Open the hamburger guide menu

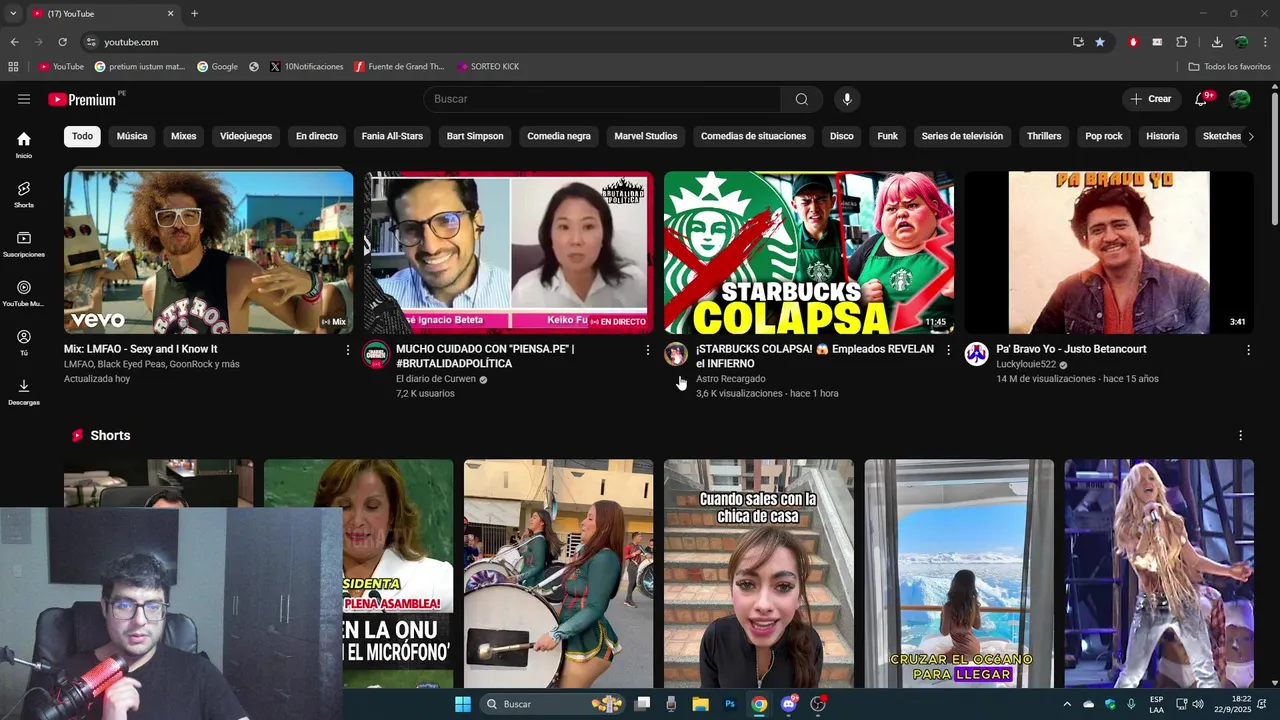click(24, 99)
